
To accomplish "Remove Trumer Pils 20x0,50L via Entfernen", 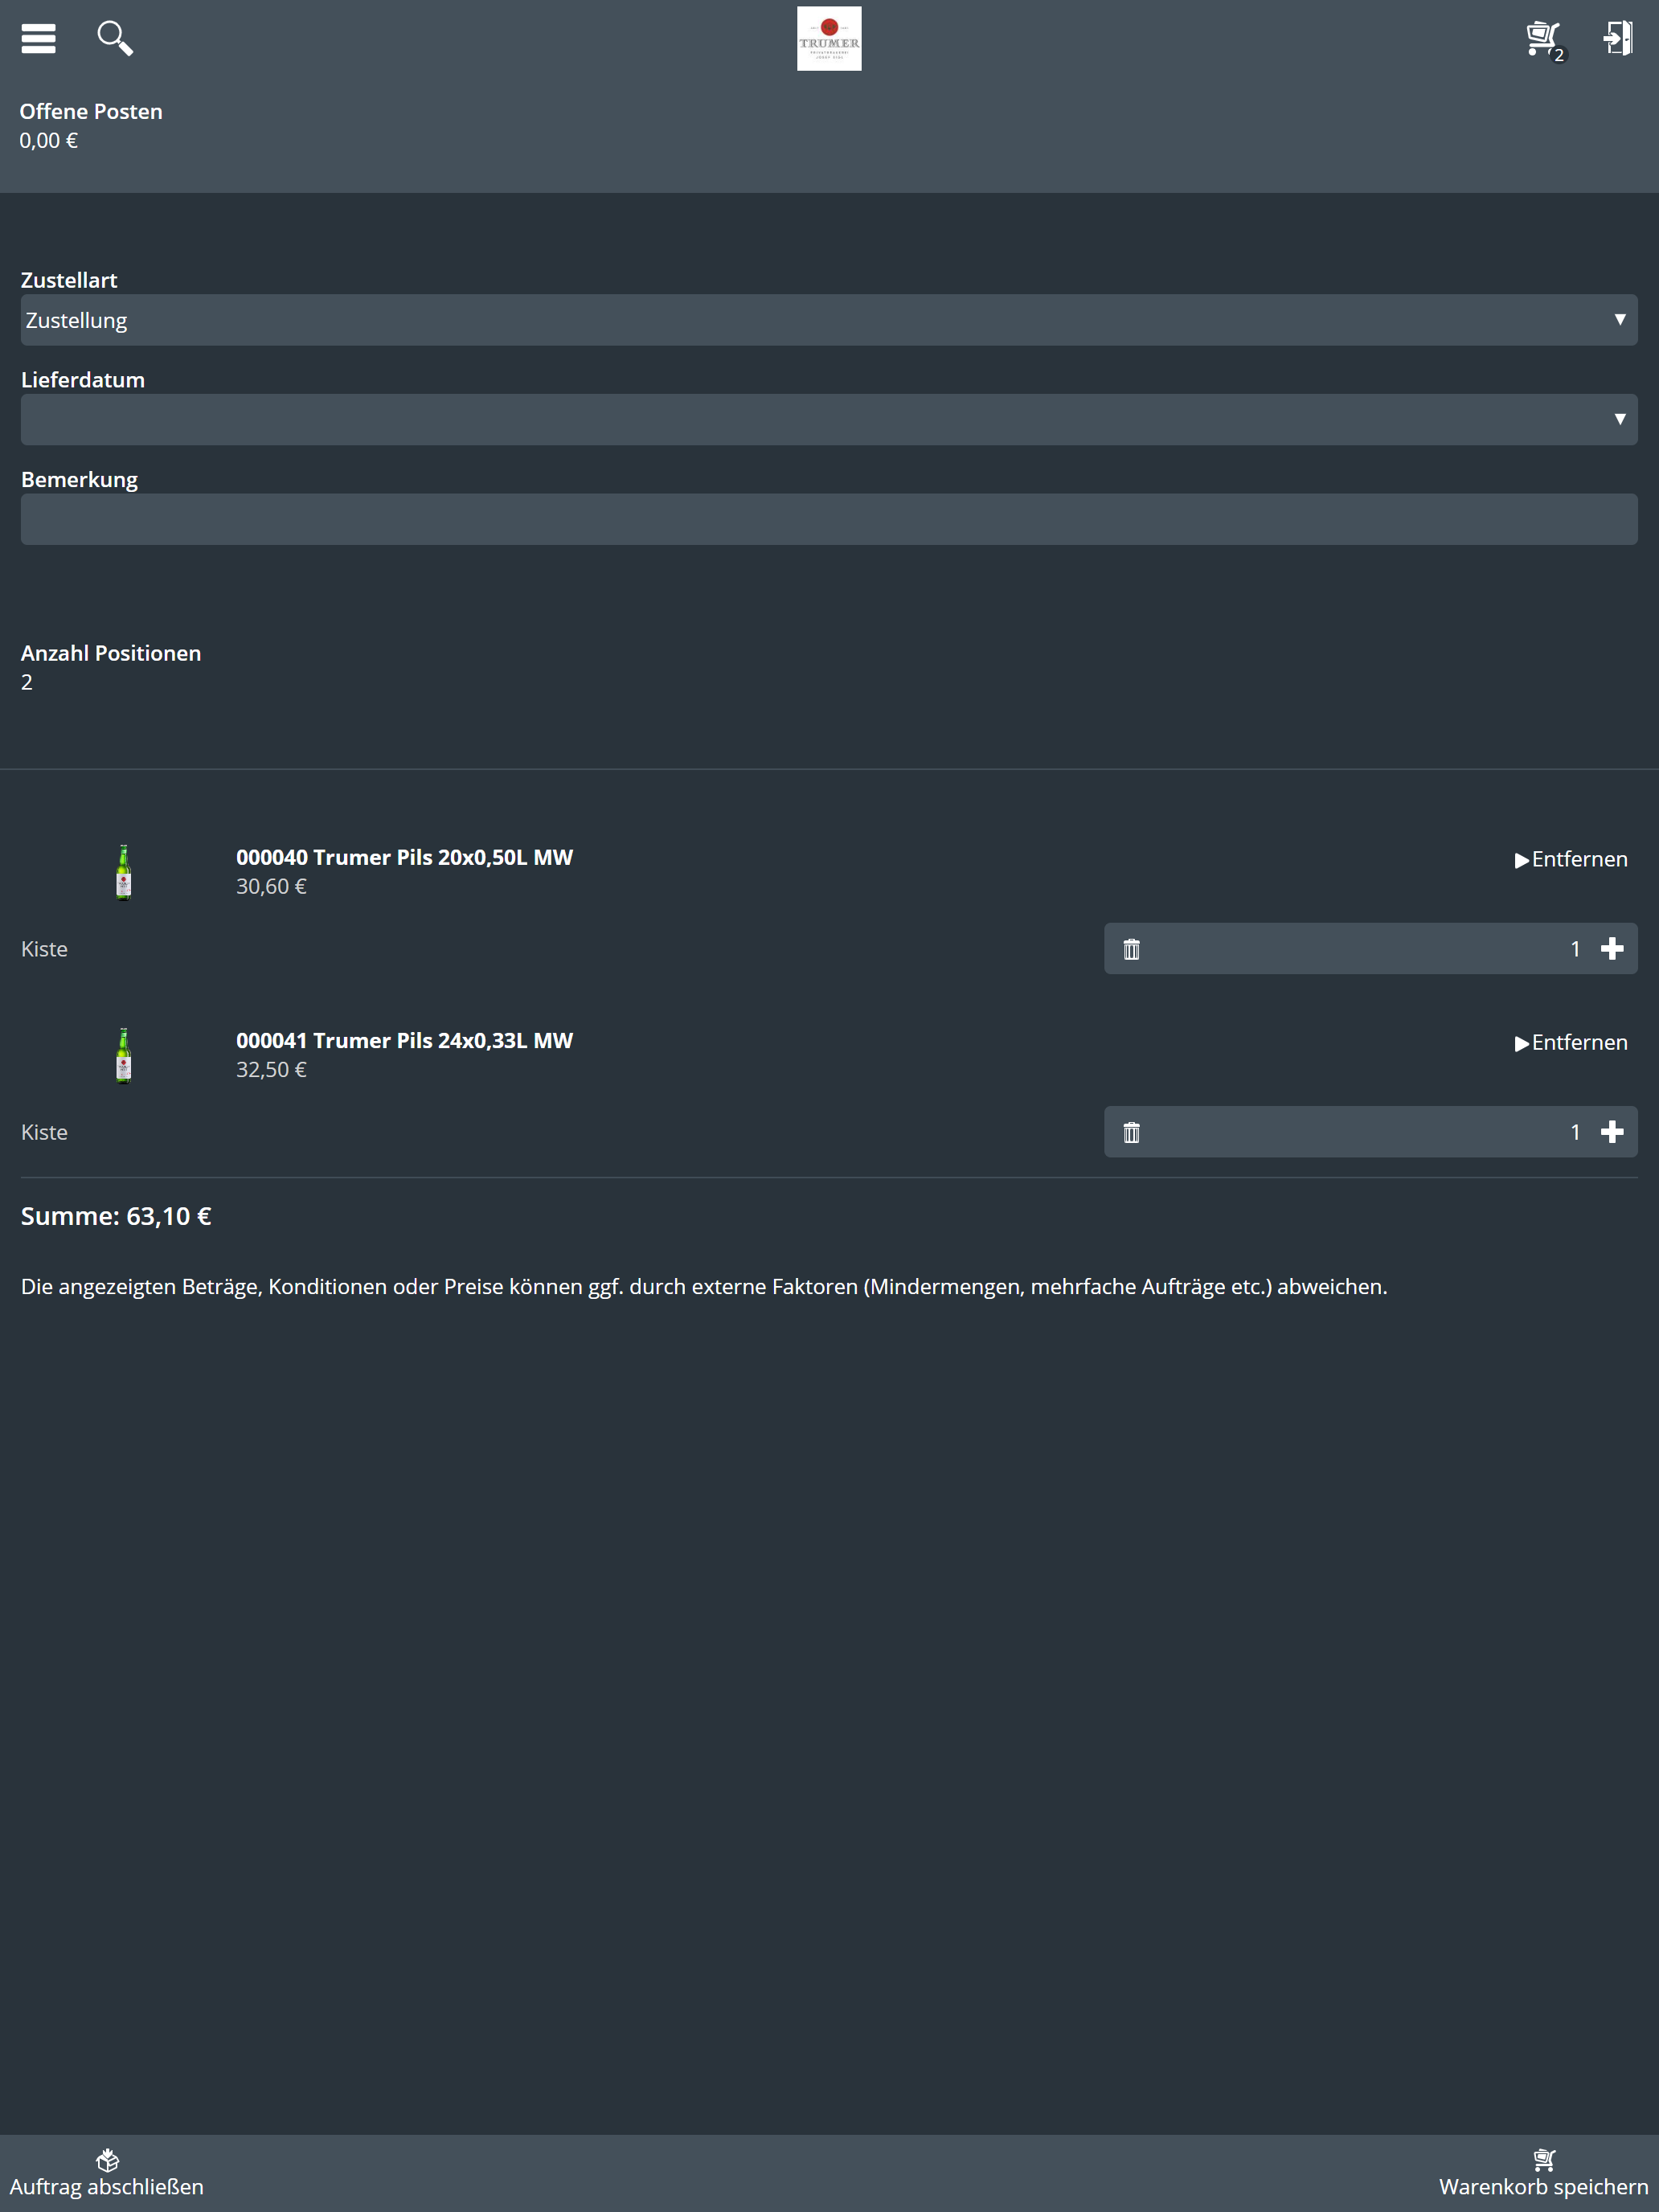I will pos(1571,859).
